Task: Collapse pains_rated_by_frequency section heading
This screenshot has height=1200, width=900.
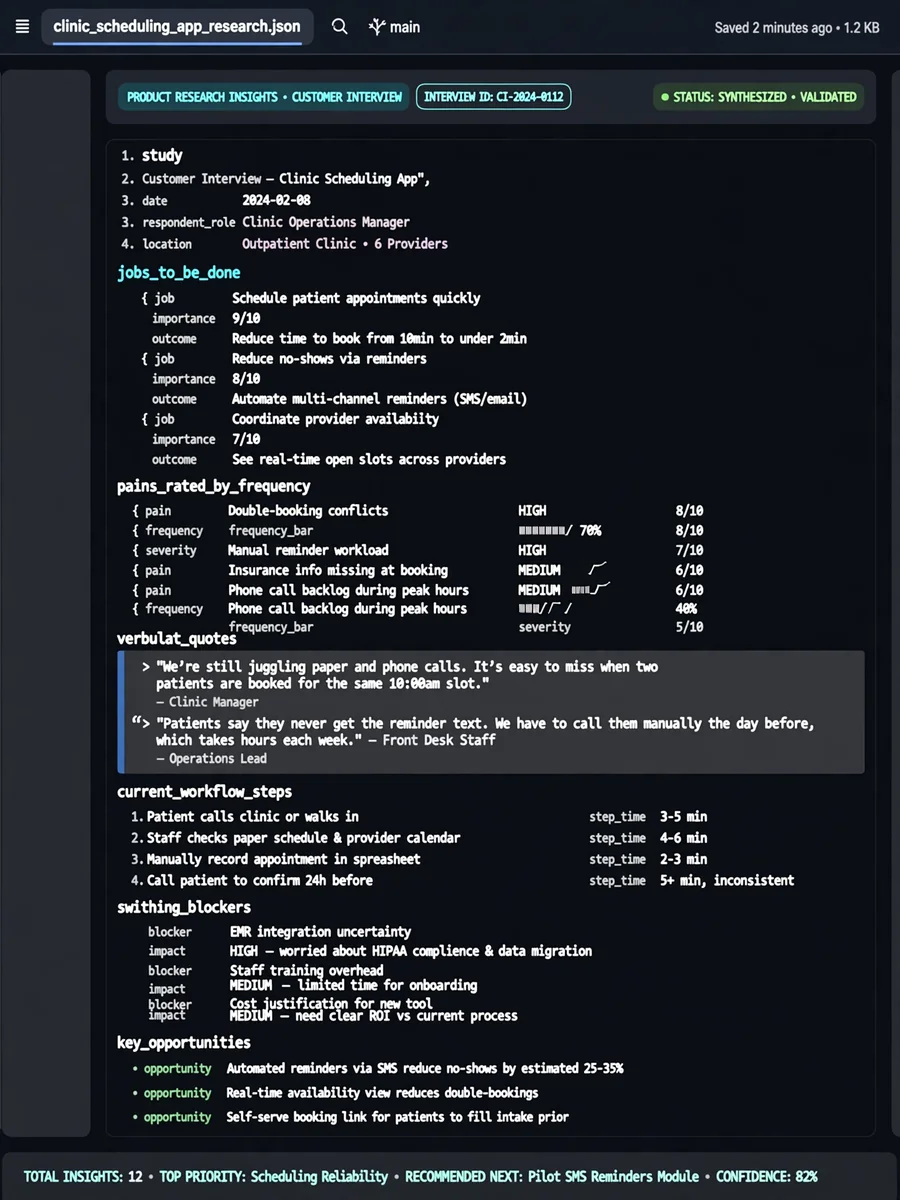Action: click(x=213, y=486)
